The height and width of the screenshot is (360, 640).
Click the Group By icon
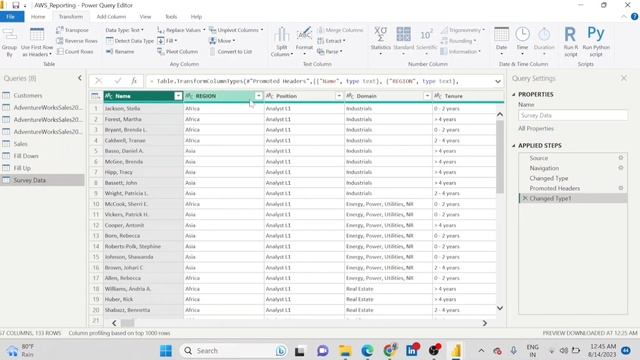click(x=9, y=42)
